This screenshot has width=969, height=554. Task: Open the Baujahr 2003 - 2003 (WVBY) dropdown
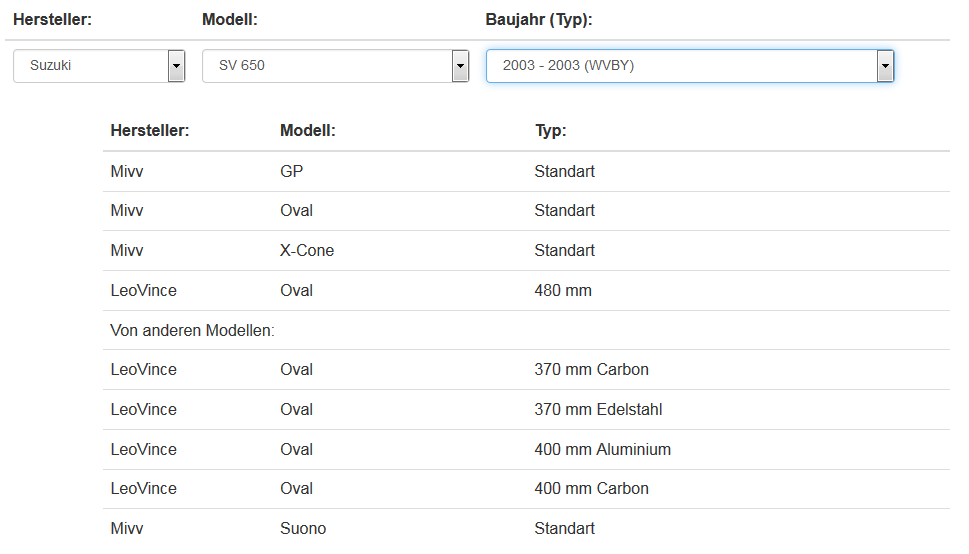pos(688,66)
